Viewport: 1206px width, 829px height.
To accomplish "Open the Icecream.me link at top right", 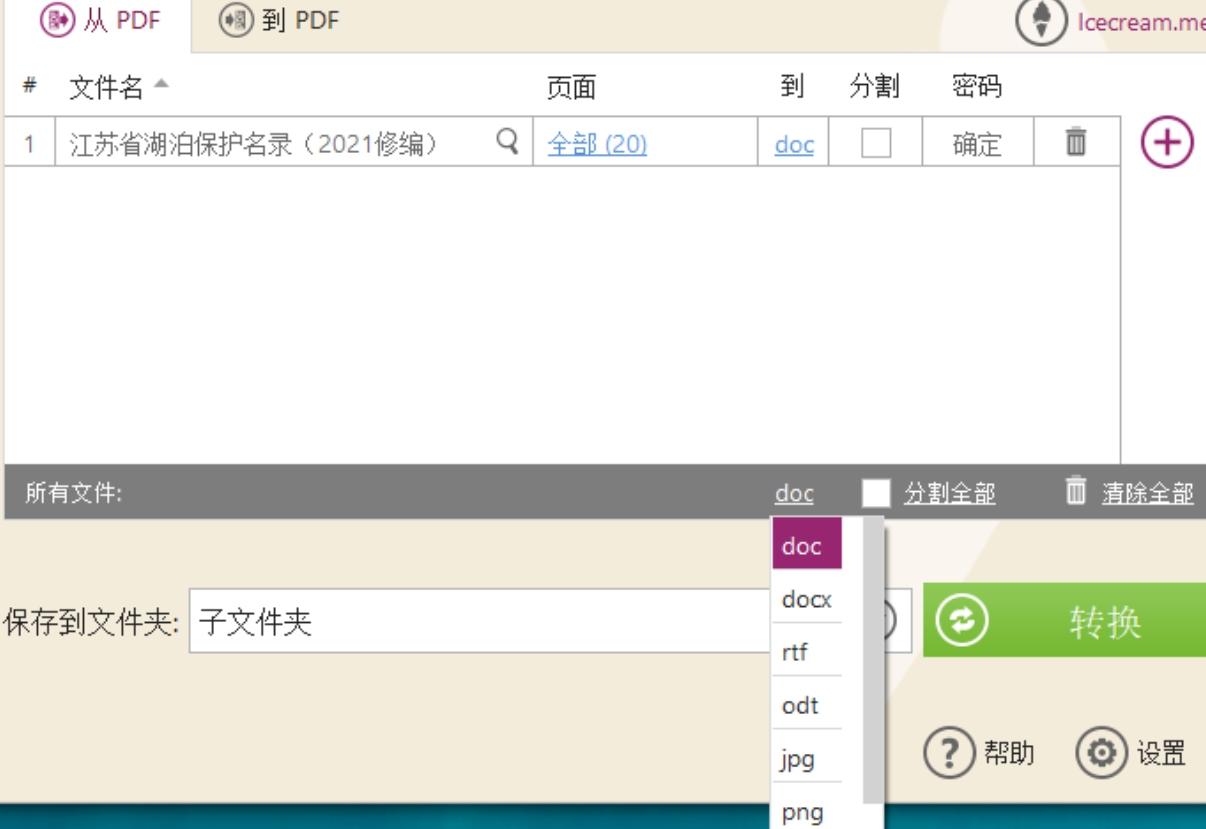I will [x=1141, y=23].
